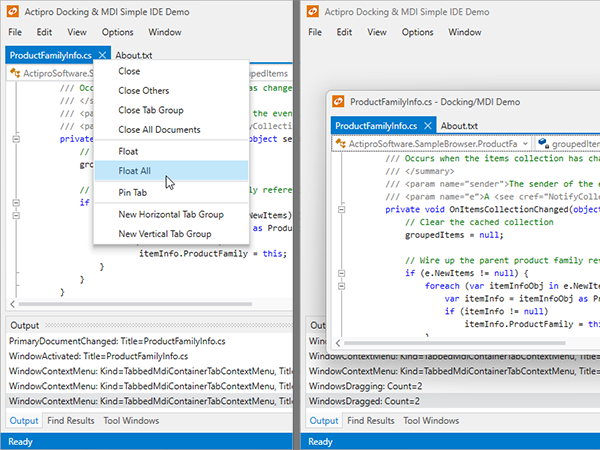Viewport: 600px width, 450px height.
Task: Select About.txt tab in floating window
Action: pos(459,126)
